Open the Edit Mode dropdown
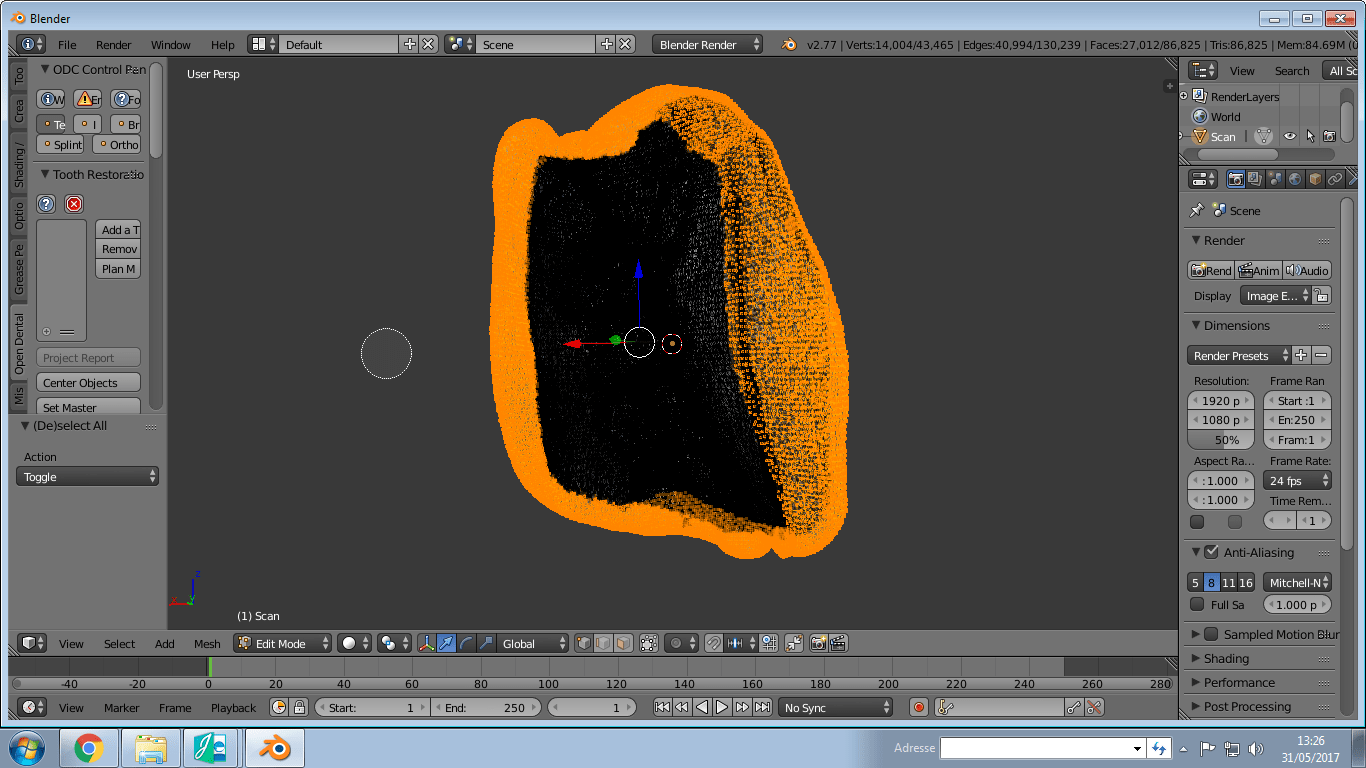Image resolution: width=1366 pixels, height=768 pixels. 283,644
